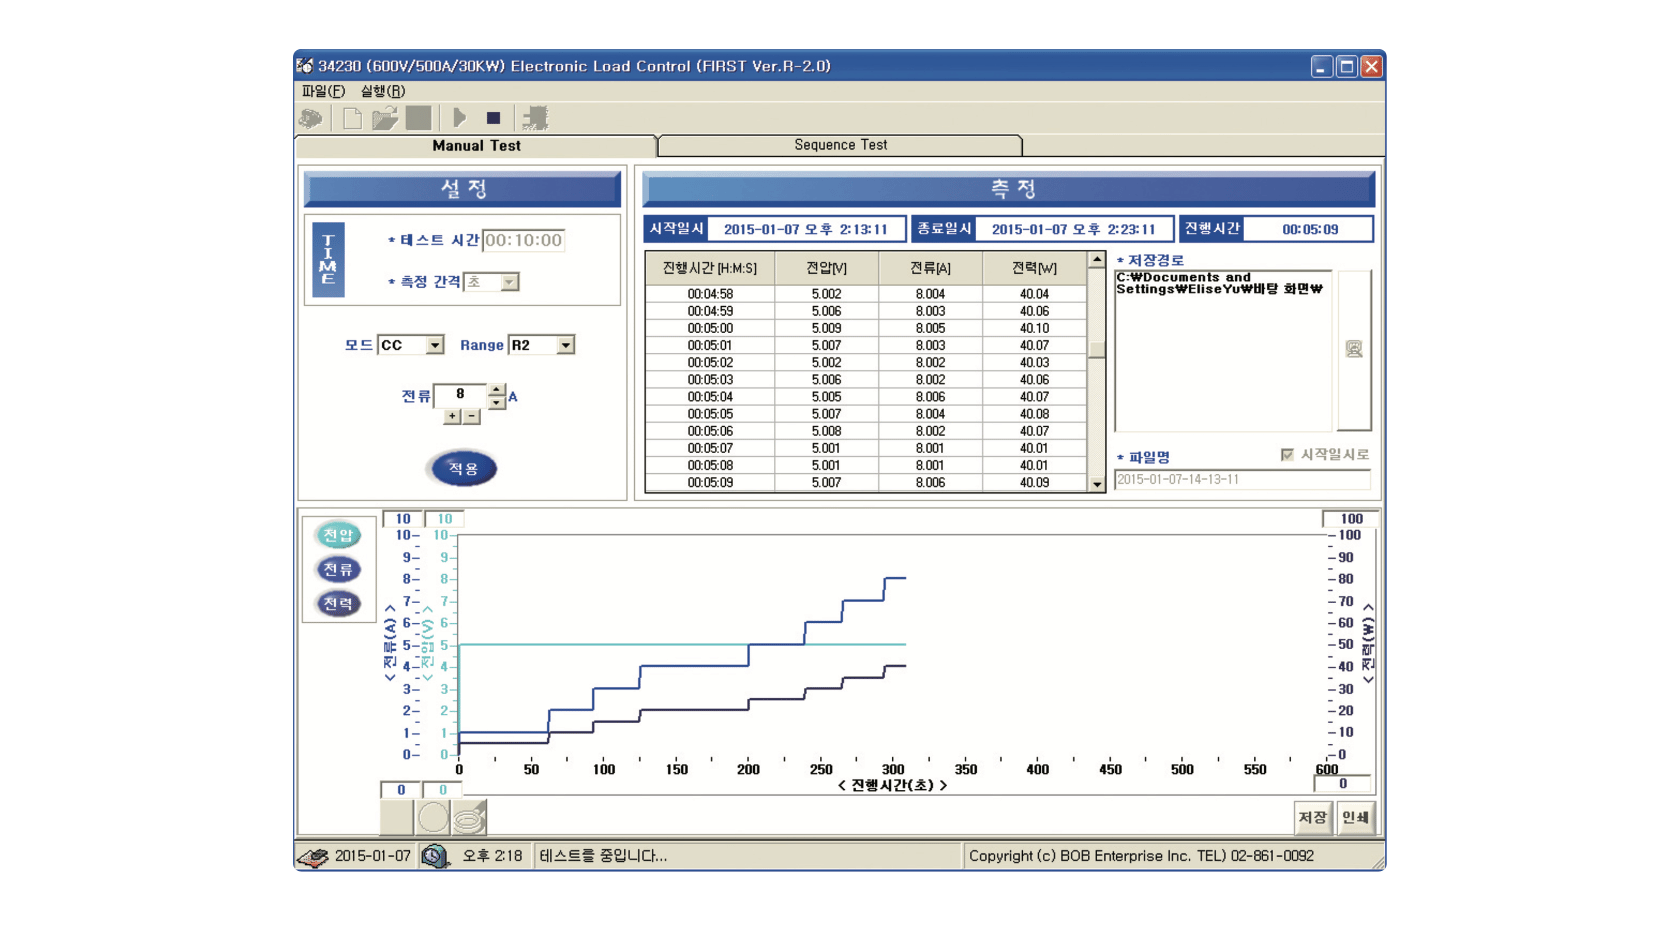This screenshot has height=945, width=1680.
Task: Click the calendar icon in the status bar
Action: (313, 857)
